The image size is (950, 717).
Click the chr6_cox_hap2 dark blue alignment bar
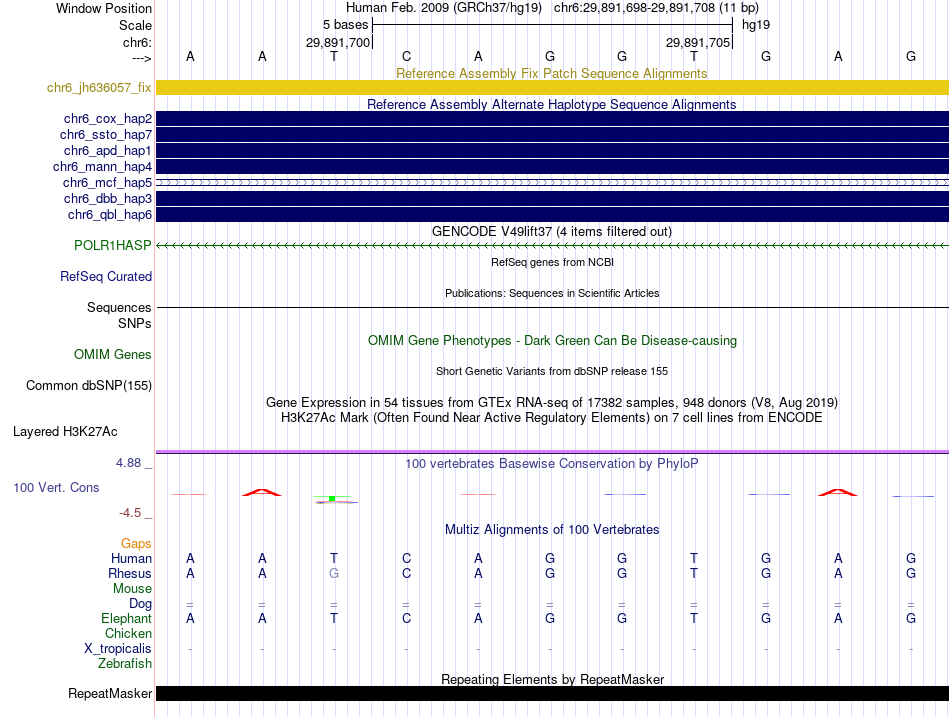552,118
